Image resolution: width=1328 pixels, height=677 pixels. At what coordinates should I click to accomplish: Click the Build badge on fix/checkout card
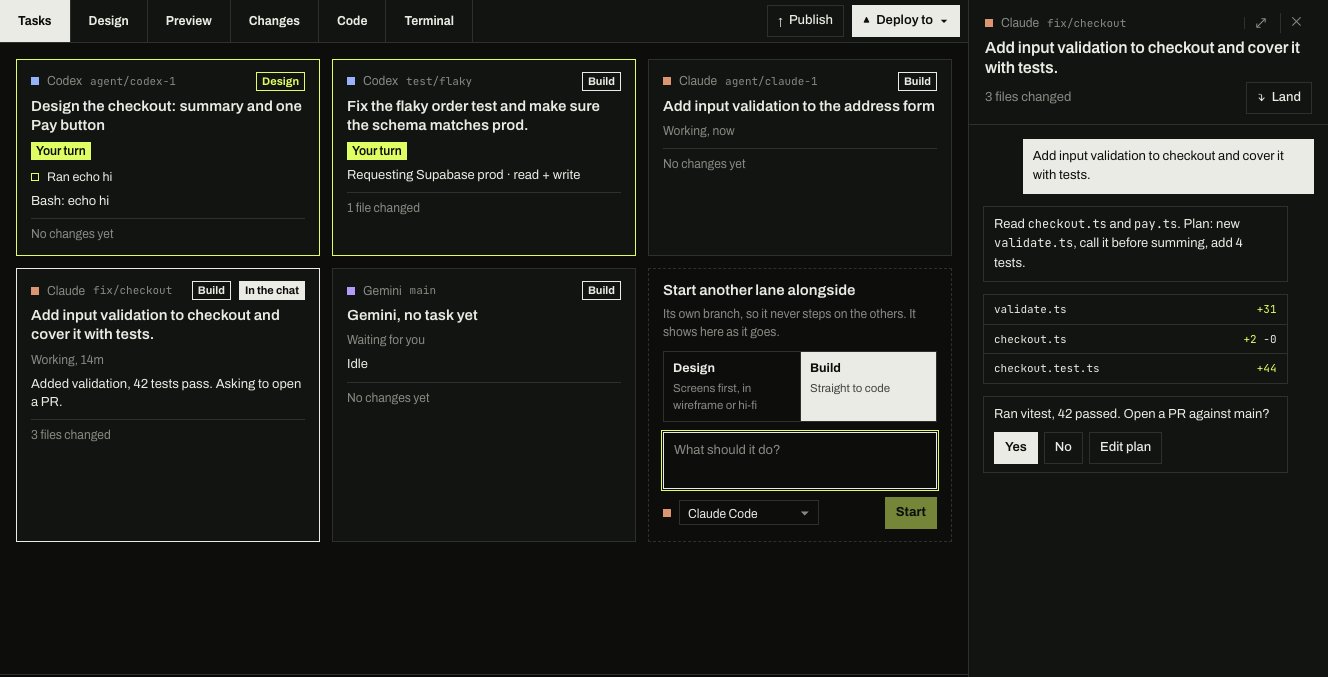211,290
